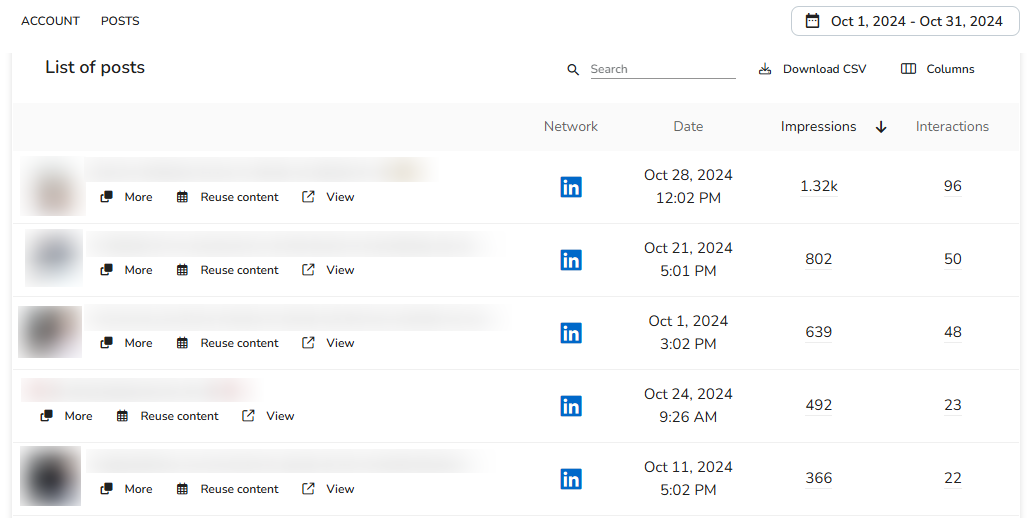Open external View icon for Oct 21 post
The width and height of the screenshot is (1030, 518).
(x=308, y=269)
